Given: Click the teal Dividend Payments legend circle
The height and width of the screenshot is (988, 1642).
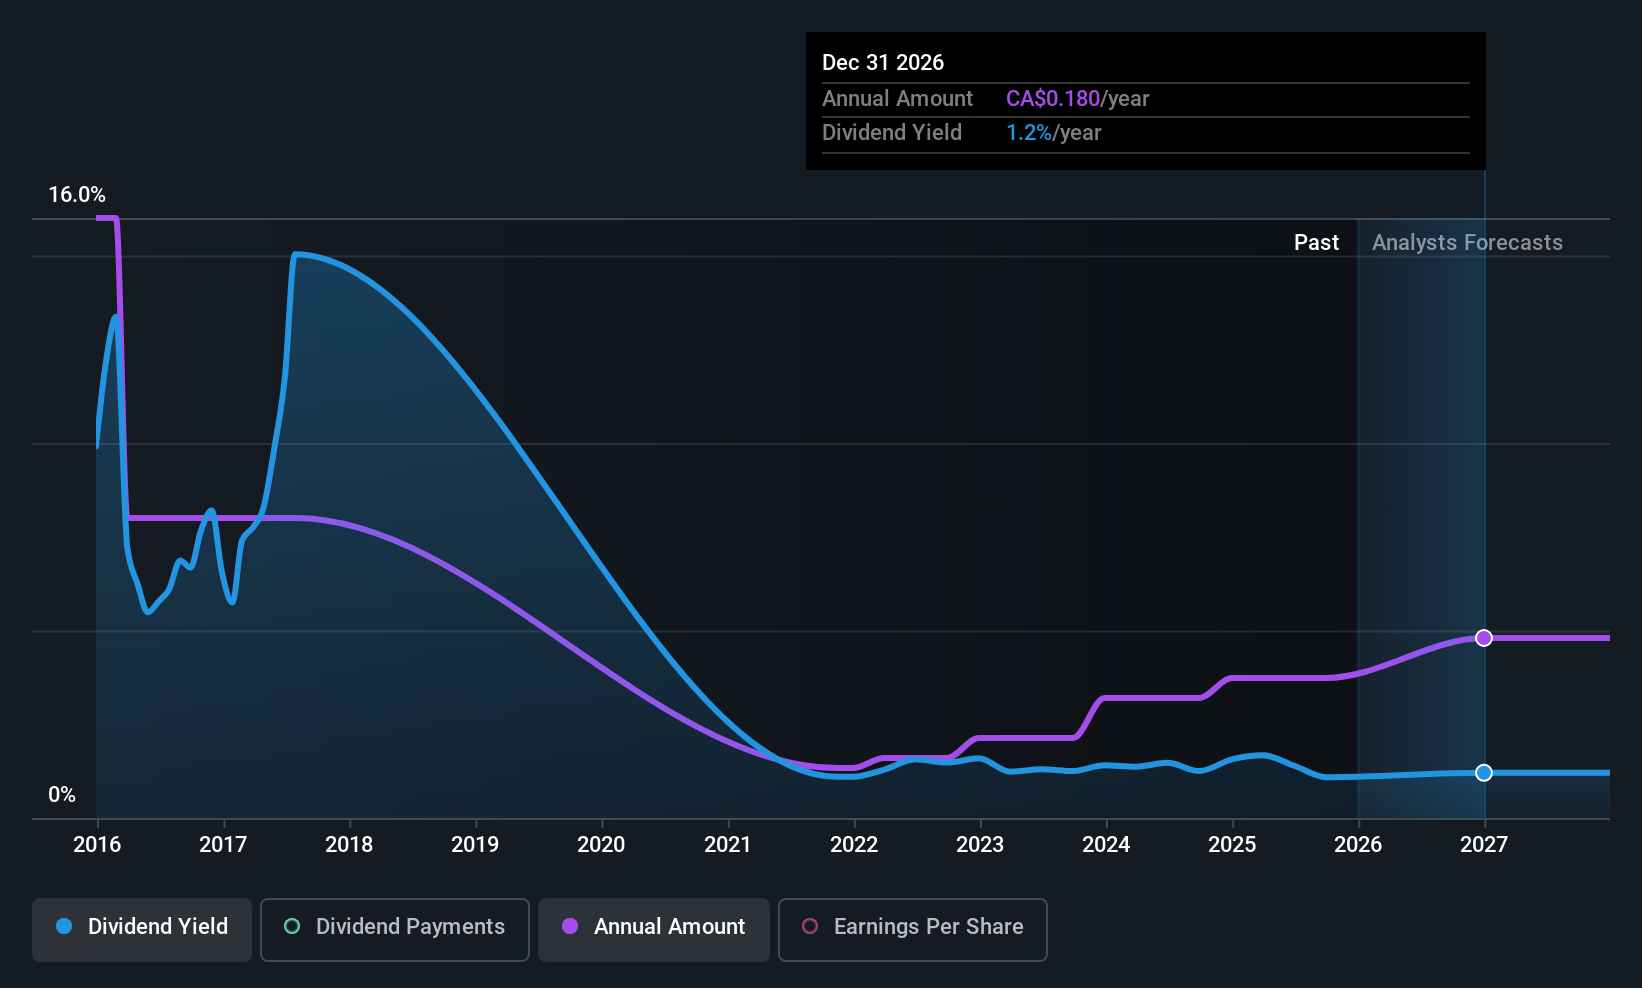Looking at the screenshot, I should [292, 926].
